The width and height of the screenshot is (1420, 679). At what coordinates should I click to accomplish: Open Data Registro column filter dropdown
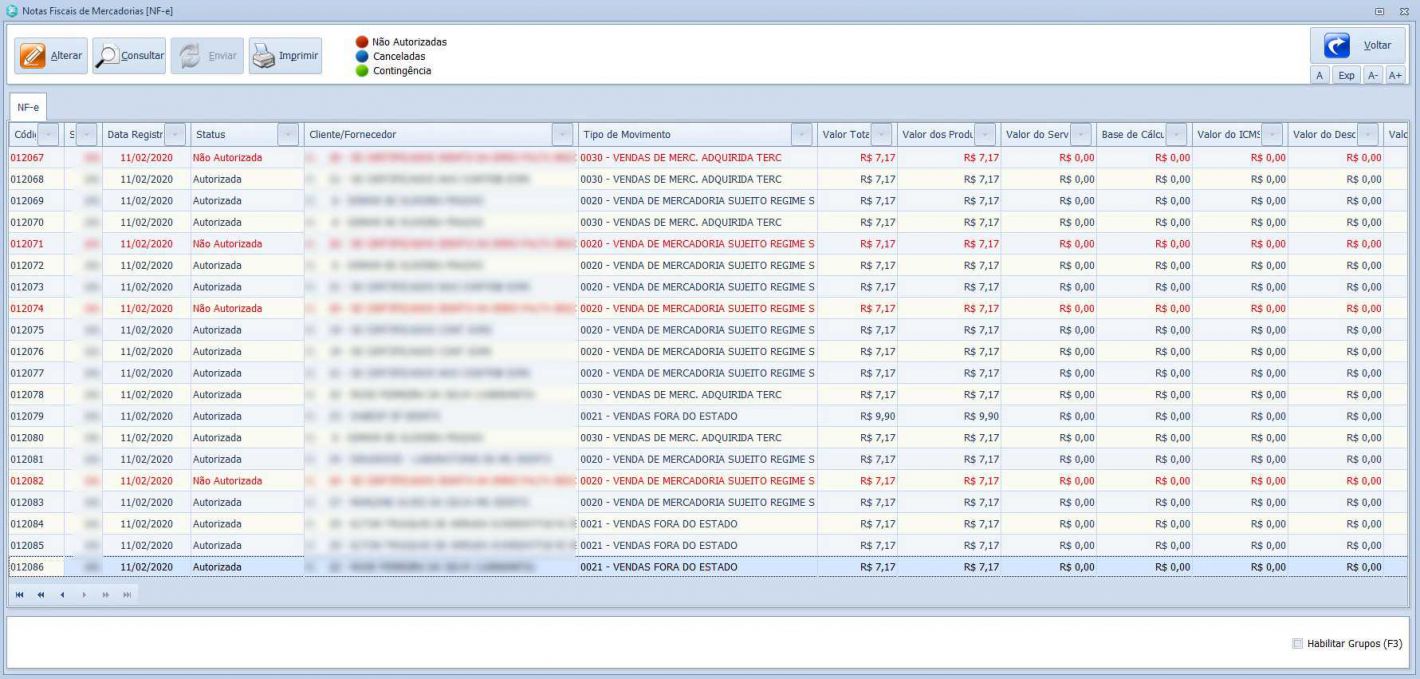point(175,134)
